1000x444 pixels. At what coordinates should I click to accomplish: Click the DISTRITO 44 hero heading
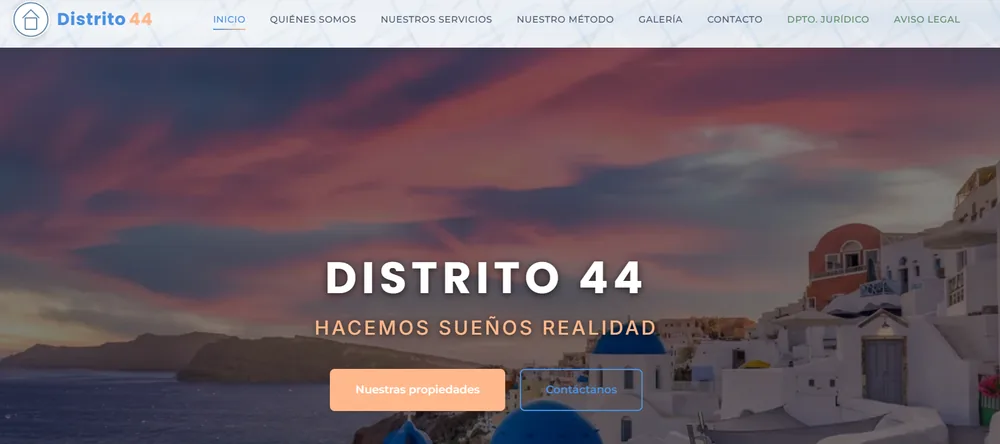coord(484,278)
